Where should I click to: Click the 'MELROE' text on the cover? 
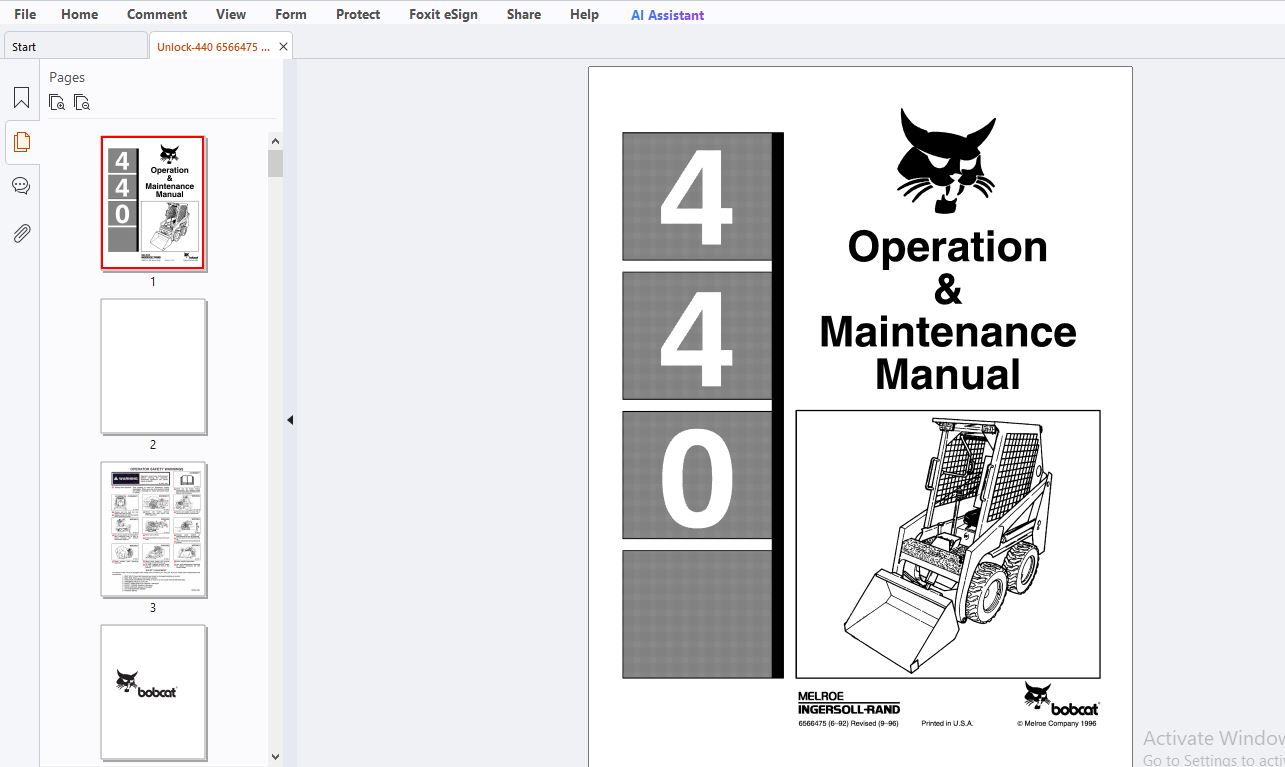[821, 696]
